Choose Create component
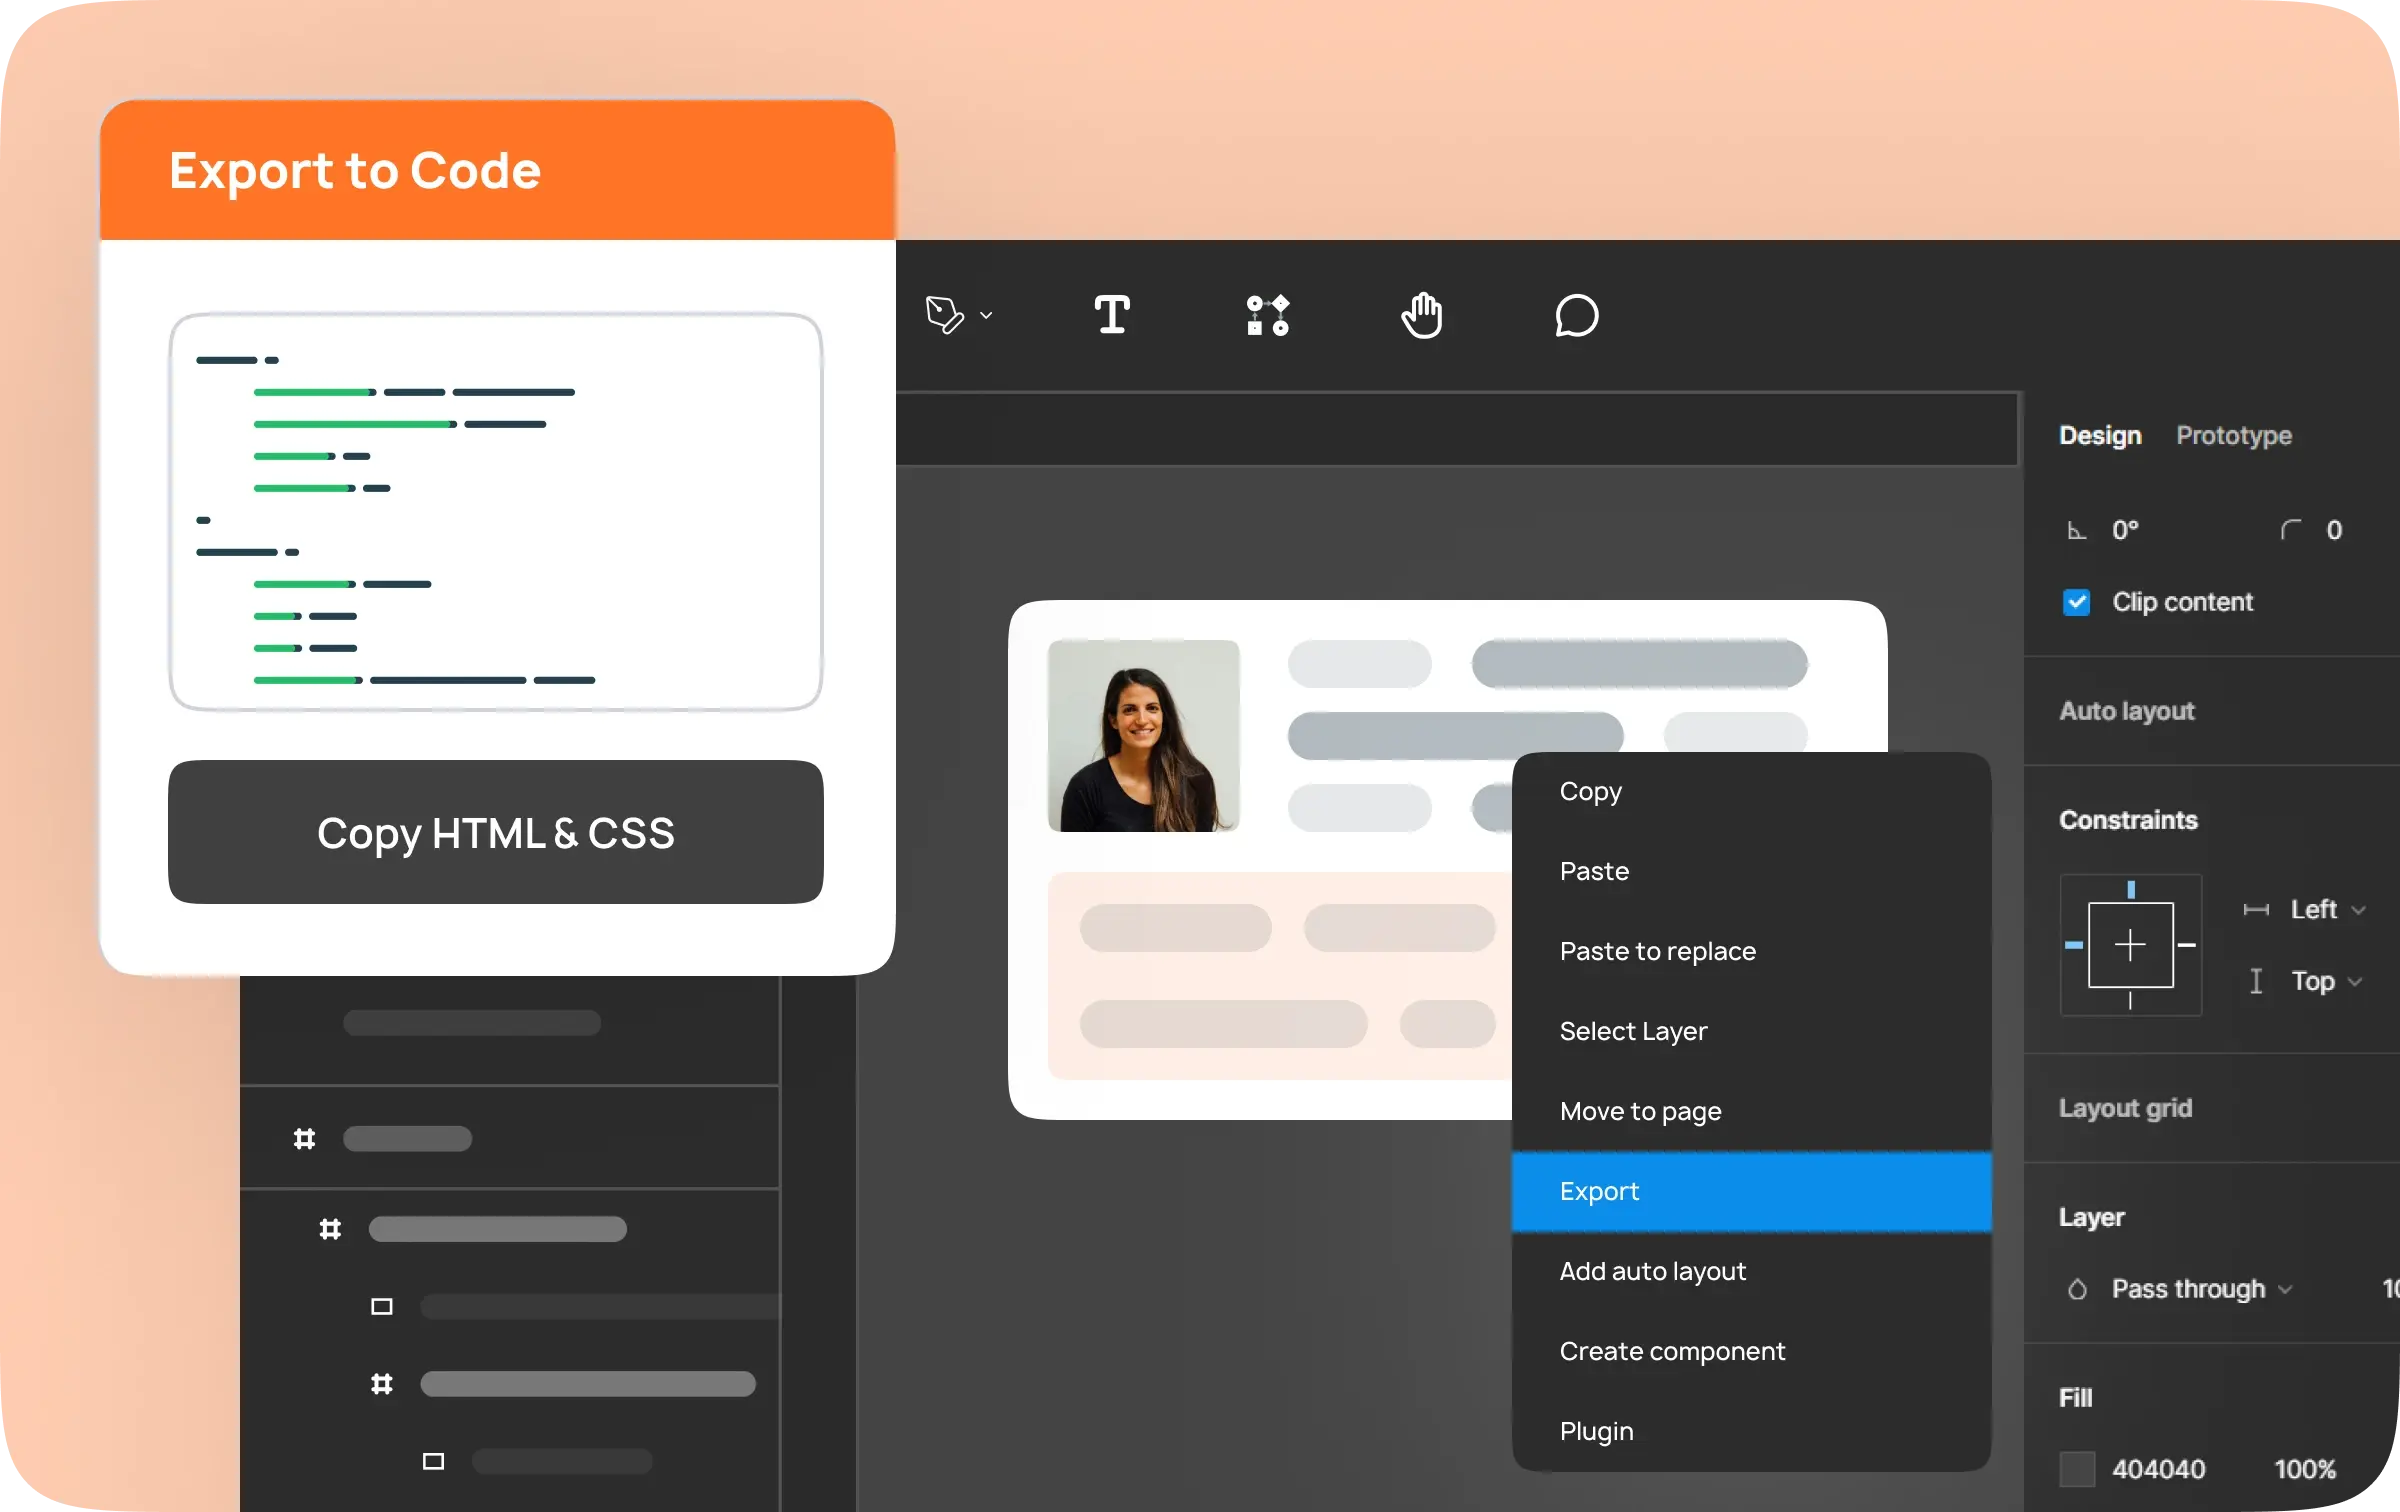This screenshot has width=2400, height=1512. pos(1751,1351)
